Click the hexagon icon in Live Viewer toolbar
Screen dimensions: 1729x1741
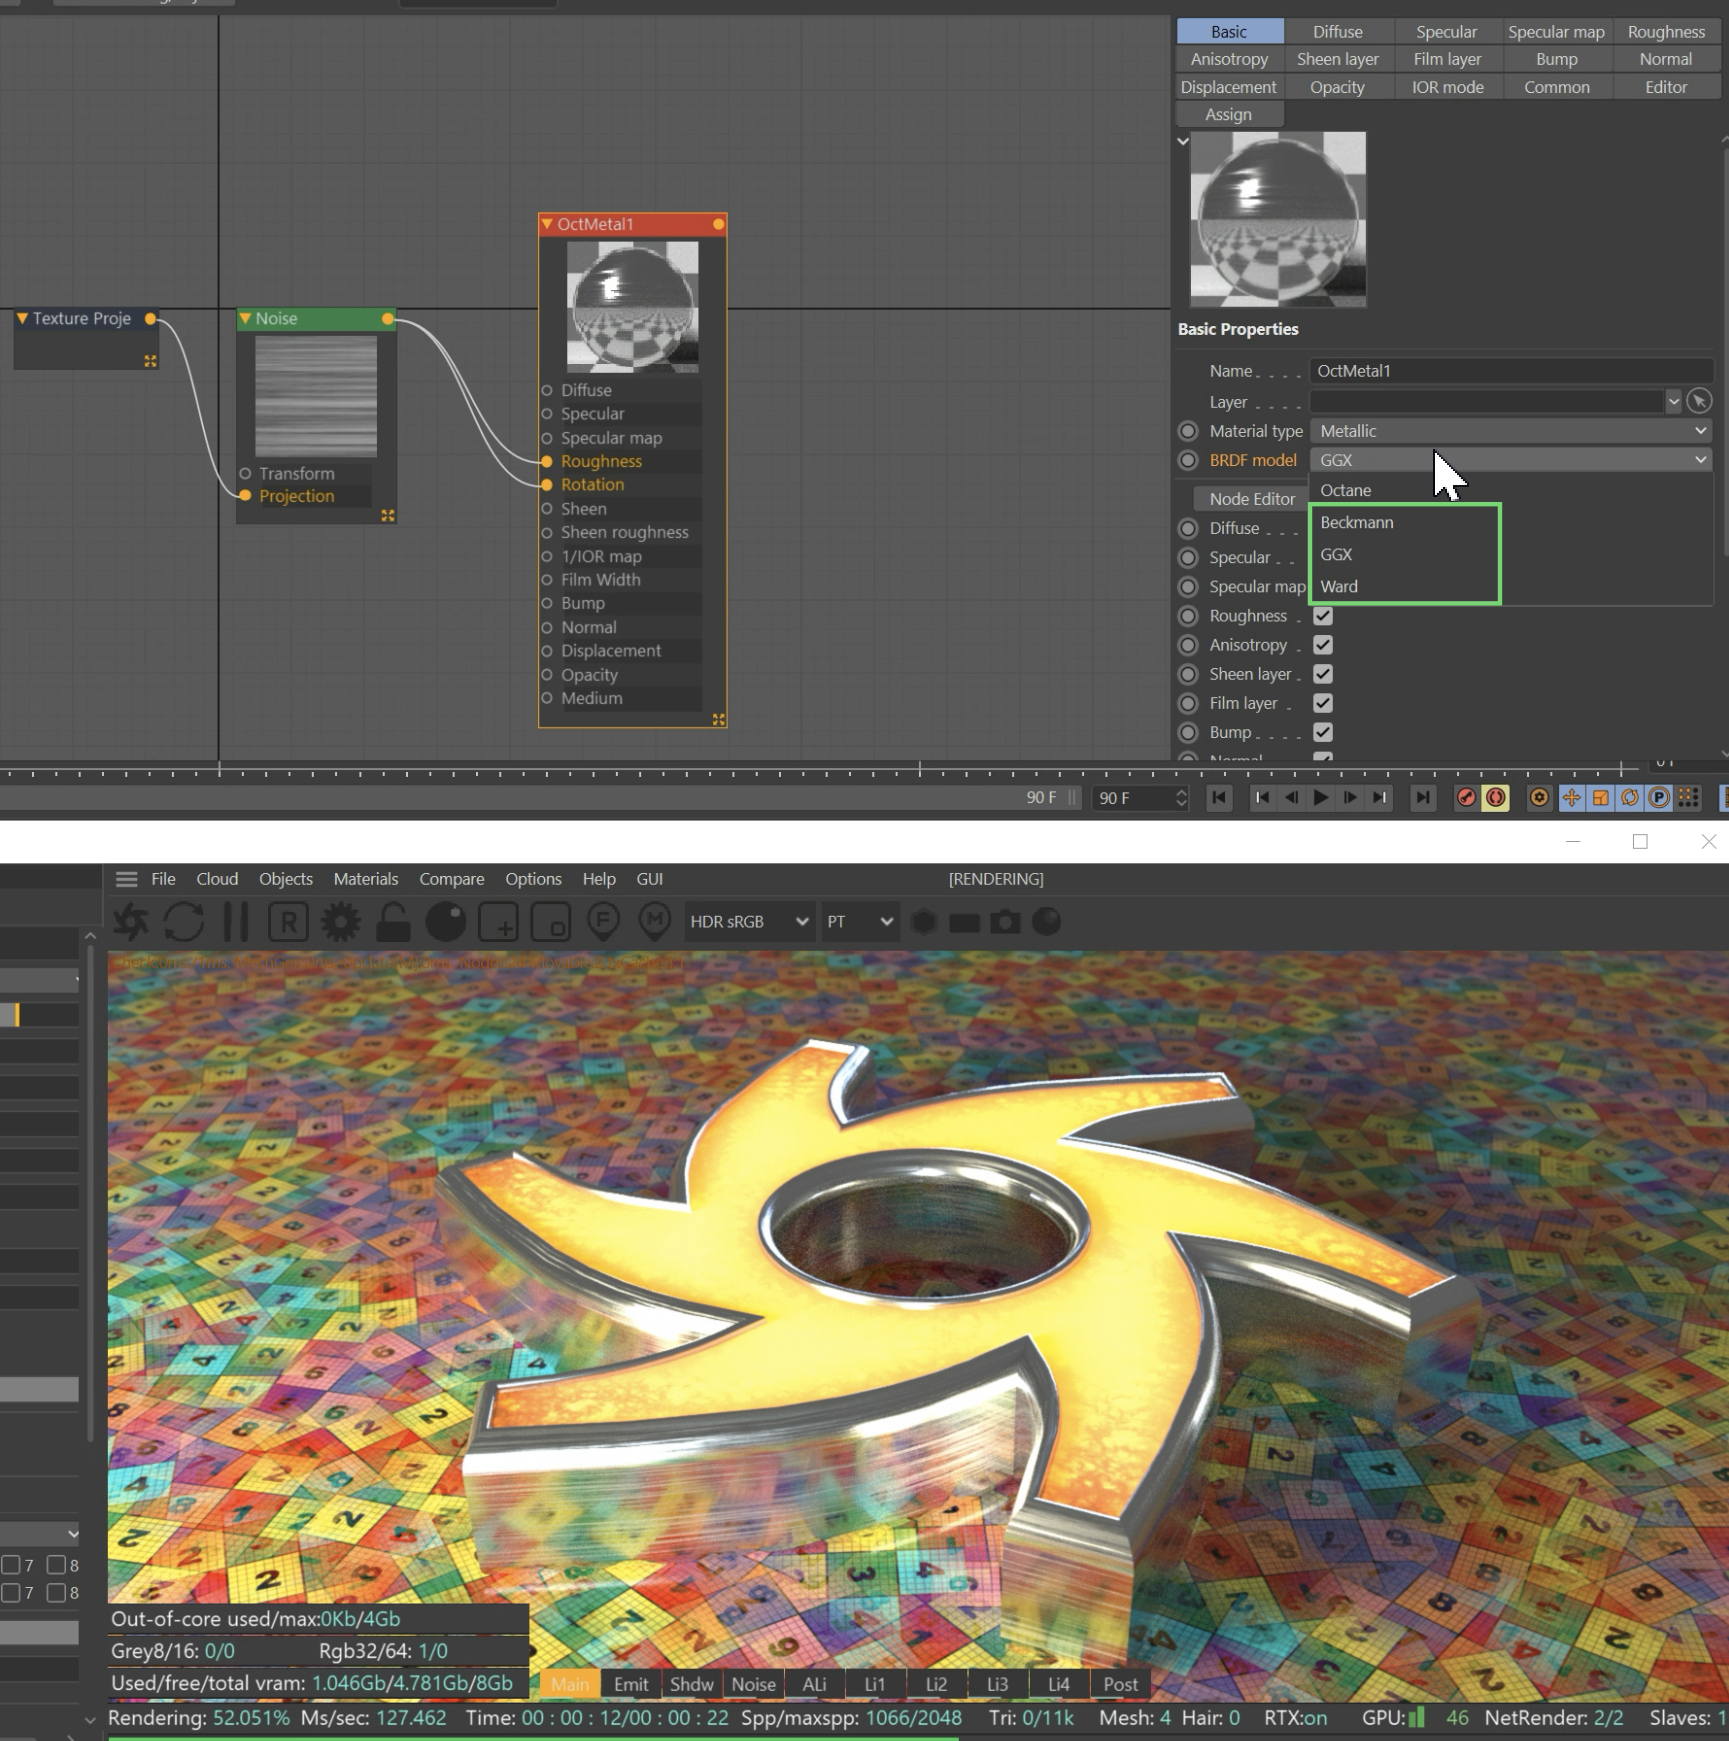pos(924,921)
